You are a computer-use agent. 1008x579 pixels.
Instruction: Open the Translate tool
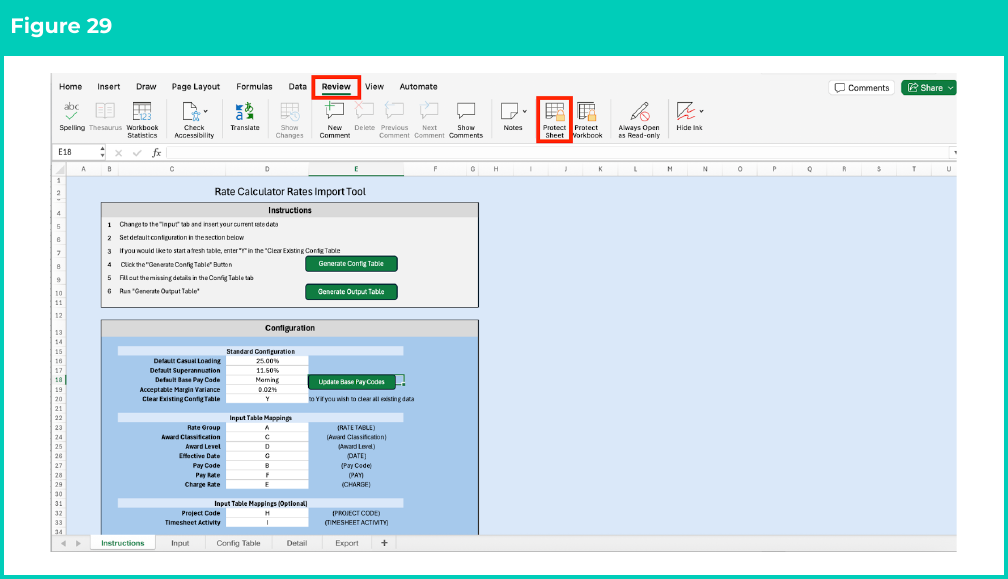click(x=244, y=116)
